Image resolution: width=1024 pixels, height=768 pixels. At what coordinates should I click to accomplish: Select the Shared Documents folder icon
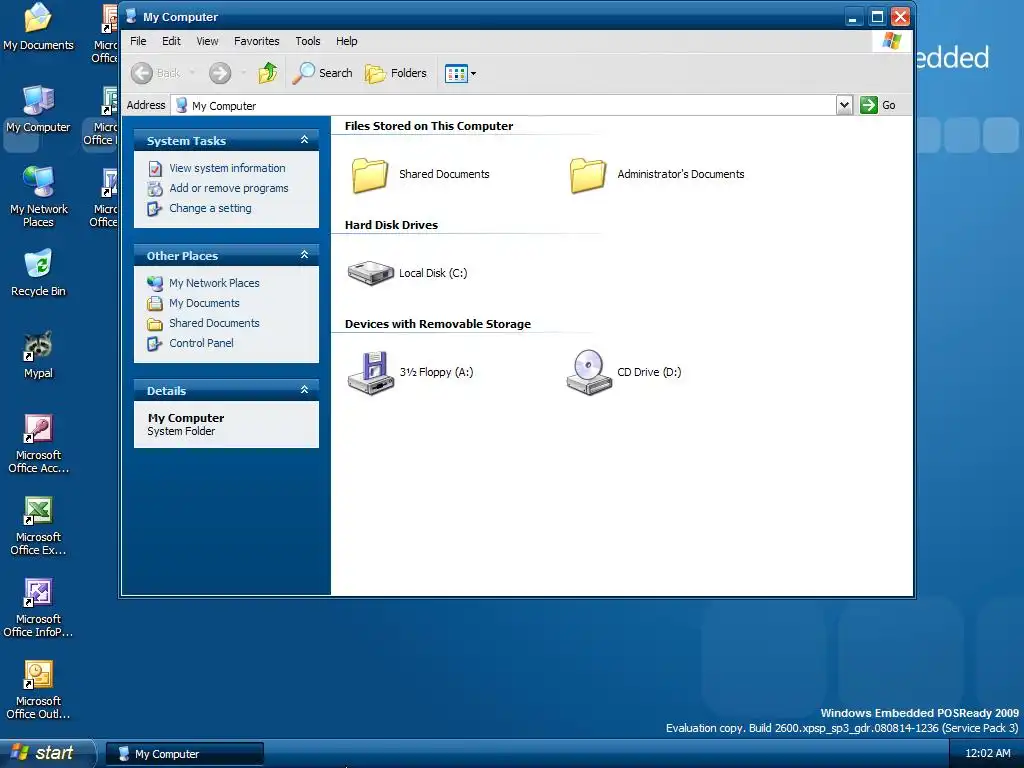[x=370, y=174]
